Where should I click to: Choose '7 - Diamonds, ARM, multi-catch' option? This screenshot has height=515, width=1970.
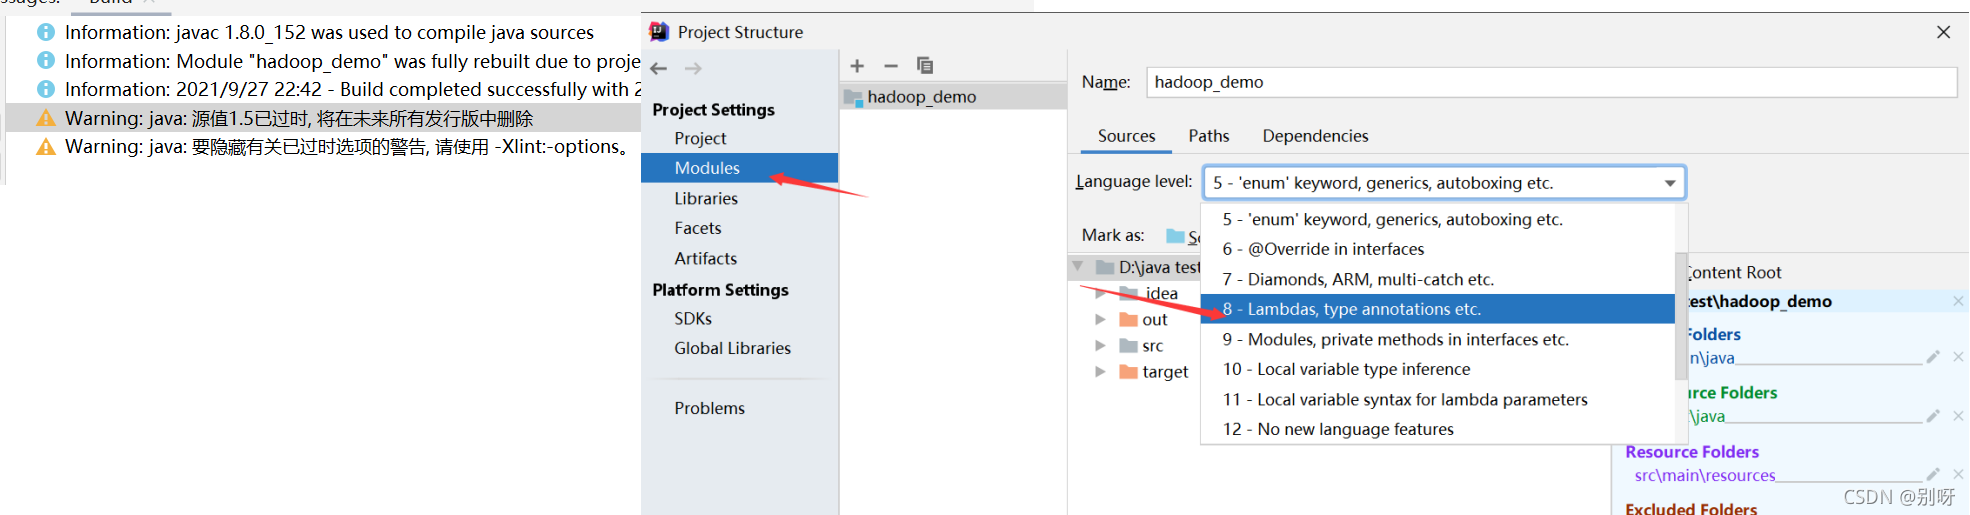coord(1438,279)
